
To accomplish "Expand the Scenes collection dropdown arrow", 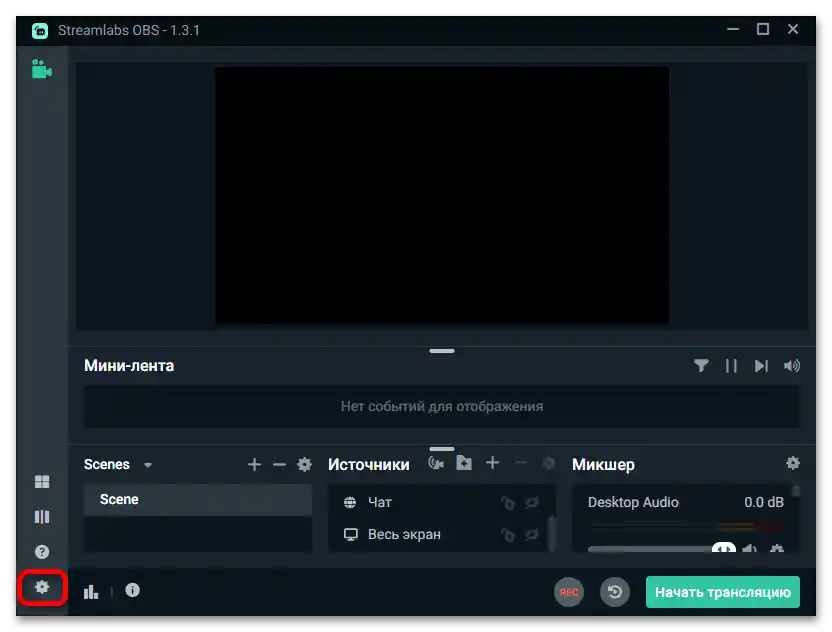I will pos(148,465).
